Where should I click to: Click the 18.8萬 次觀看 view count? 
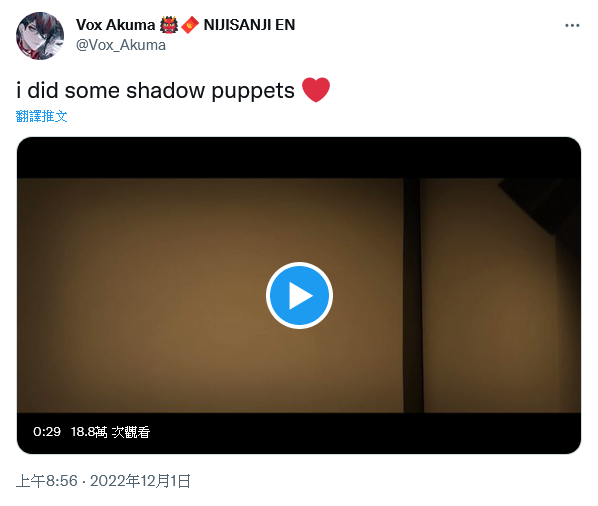(x=110, y=432)
